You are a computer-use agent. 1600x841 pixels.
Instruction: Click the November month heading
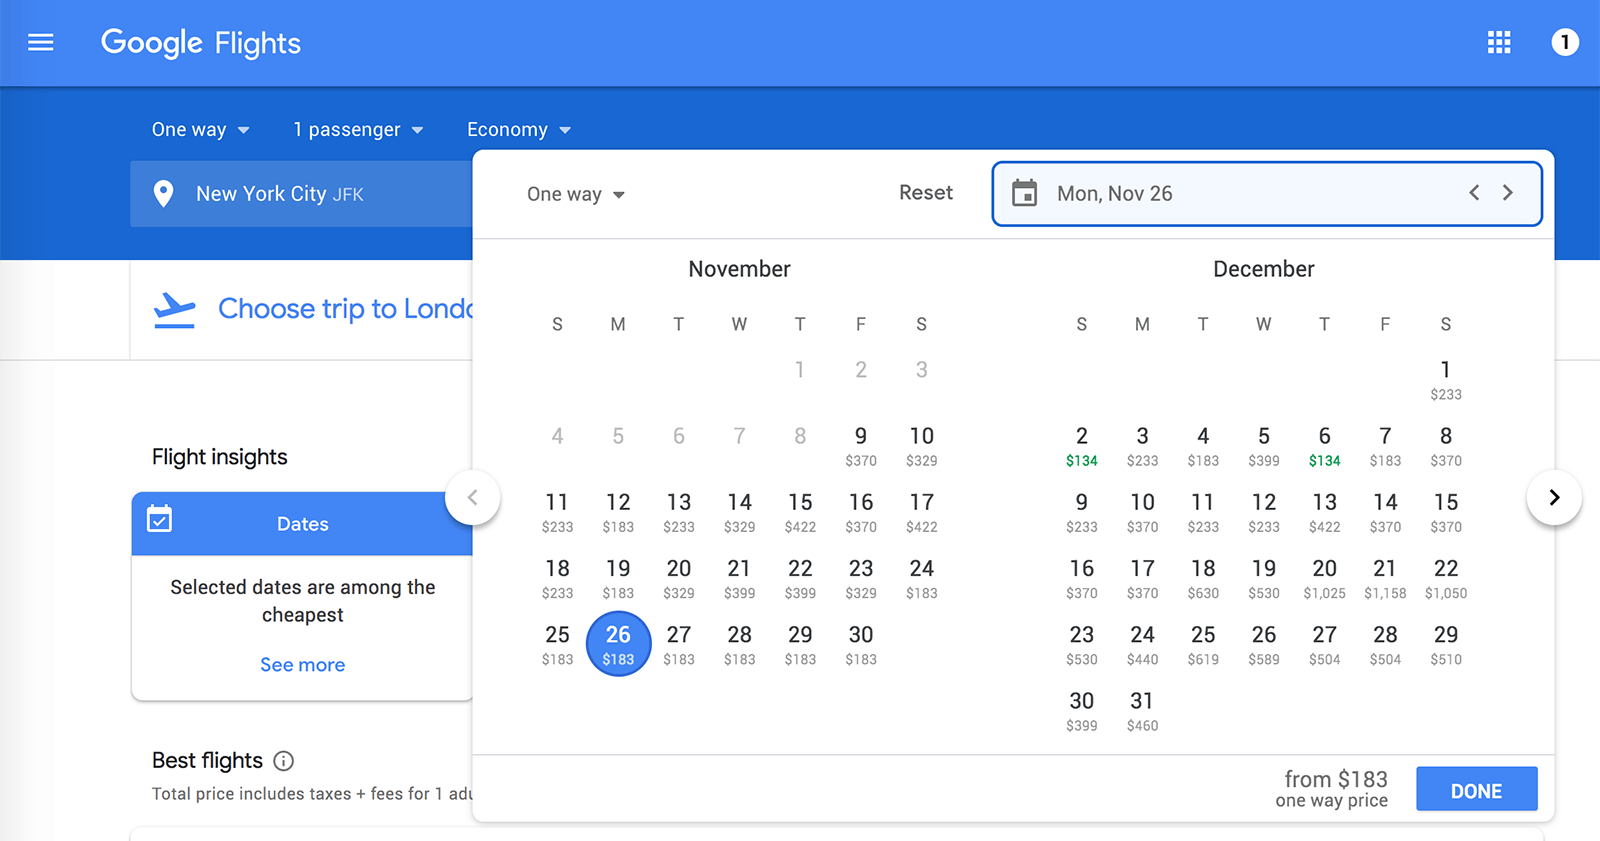point(740,269)
